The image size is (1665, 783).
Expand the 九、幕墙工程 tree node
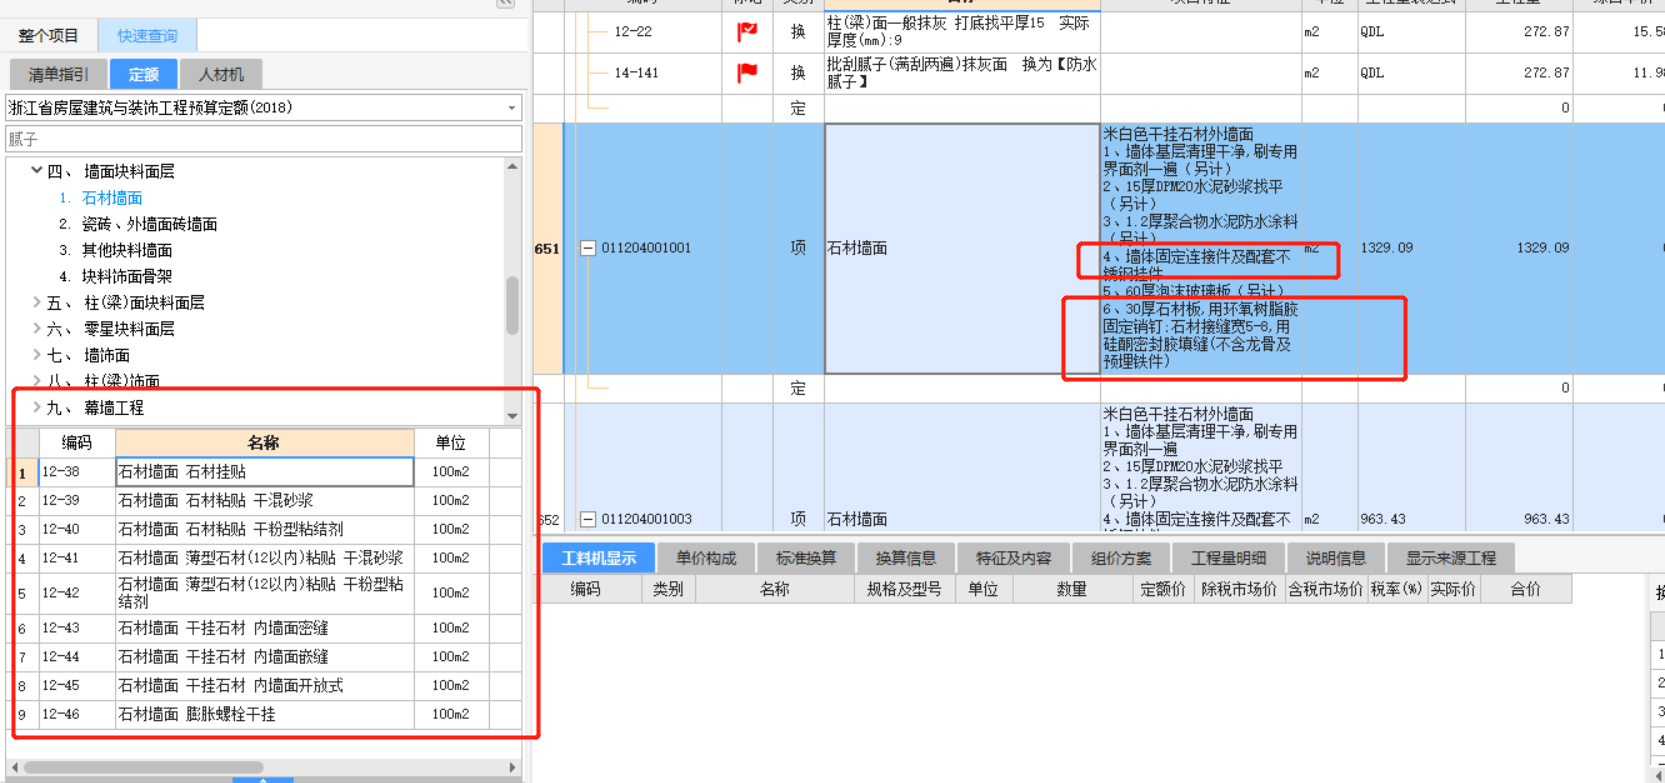click(36, 407)
